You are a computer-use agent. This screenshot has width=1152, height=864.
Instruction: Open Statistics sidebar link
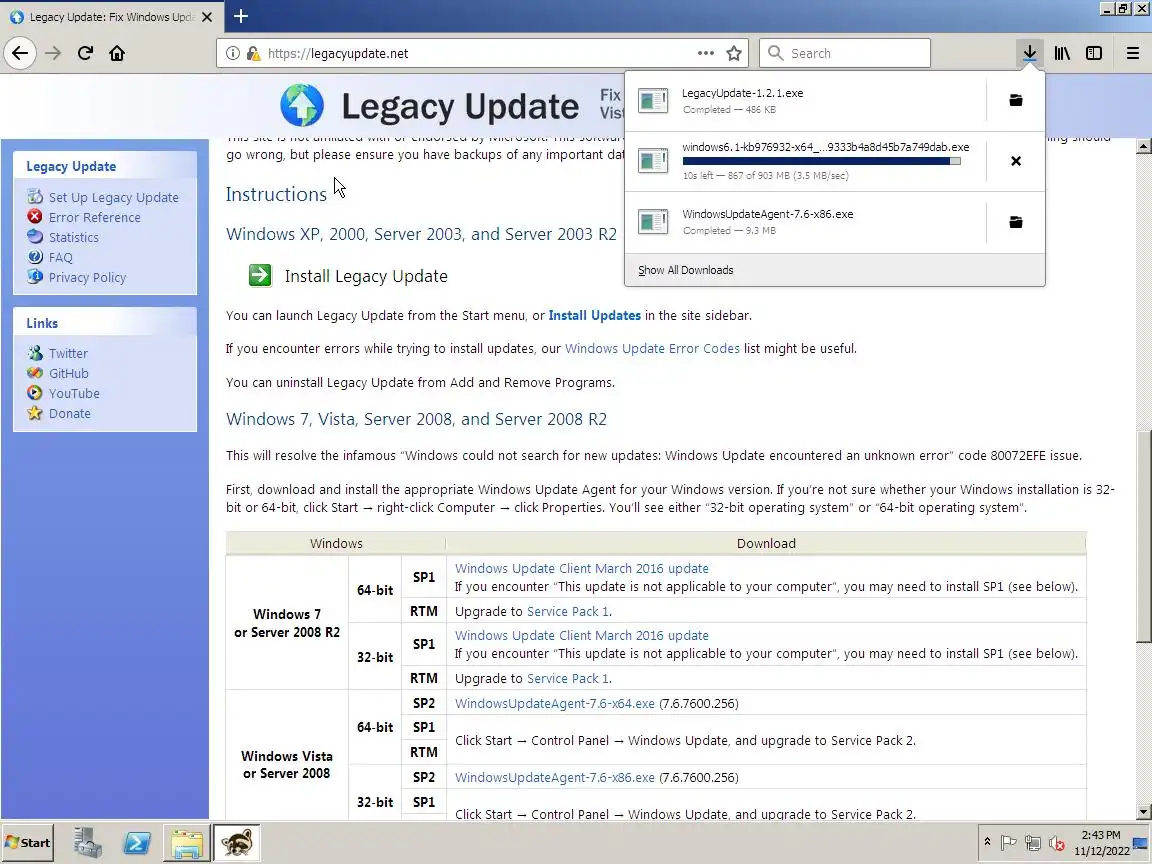pyautogui.click(x=73, y=237)
